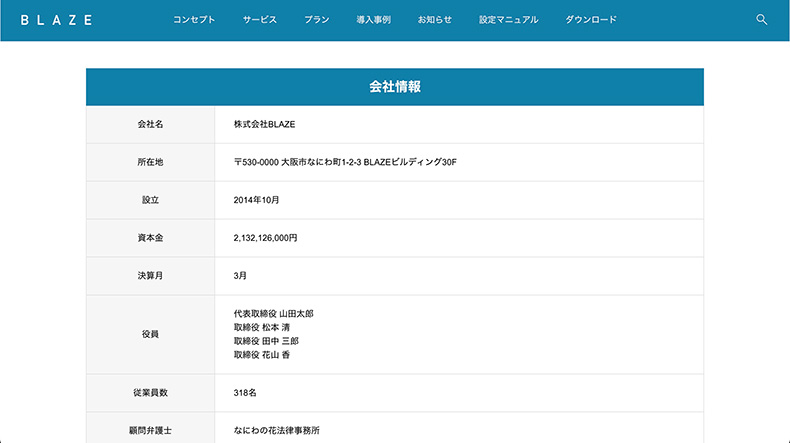Click the 会社情報 table header
Image resolution: width=790 pixels, height=443 pixels.
point(394,87)
